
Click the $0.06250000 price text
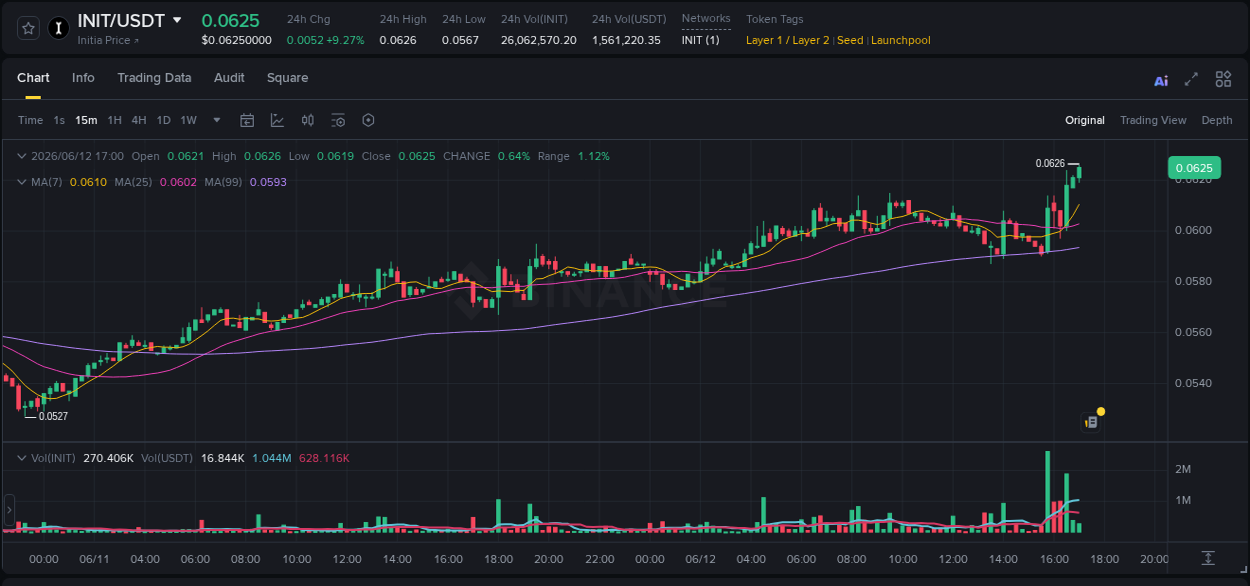pyautogui.click(x=237, y=40)
